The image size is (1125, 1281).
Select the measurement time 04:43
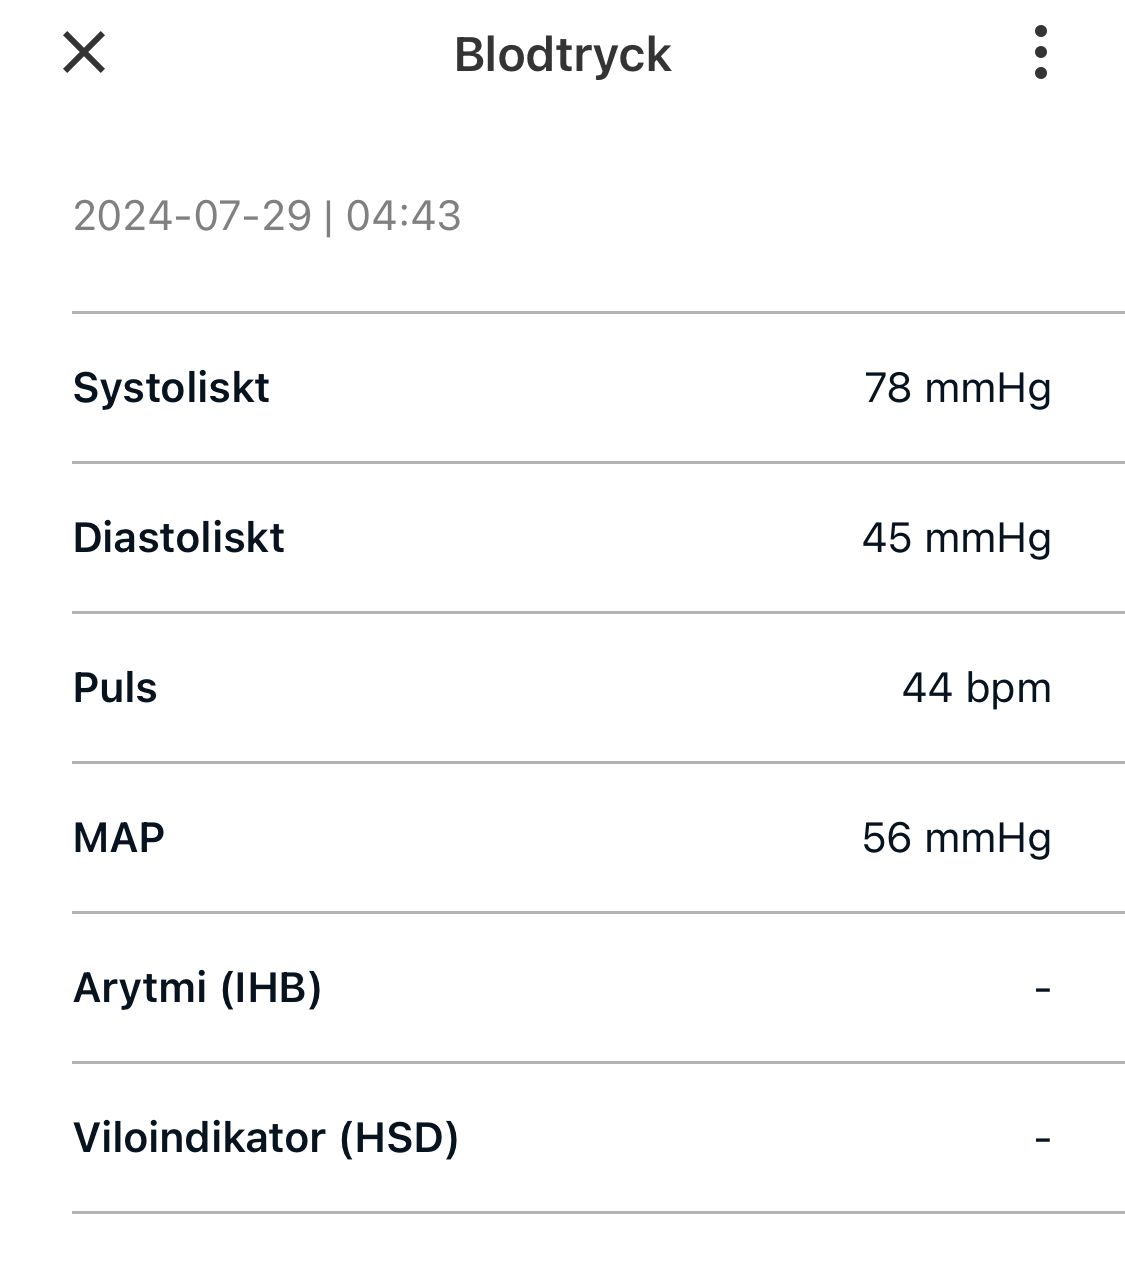click(x=403, y=216)
